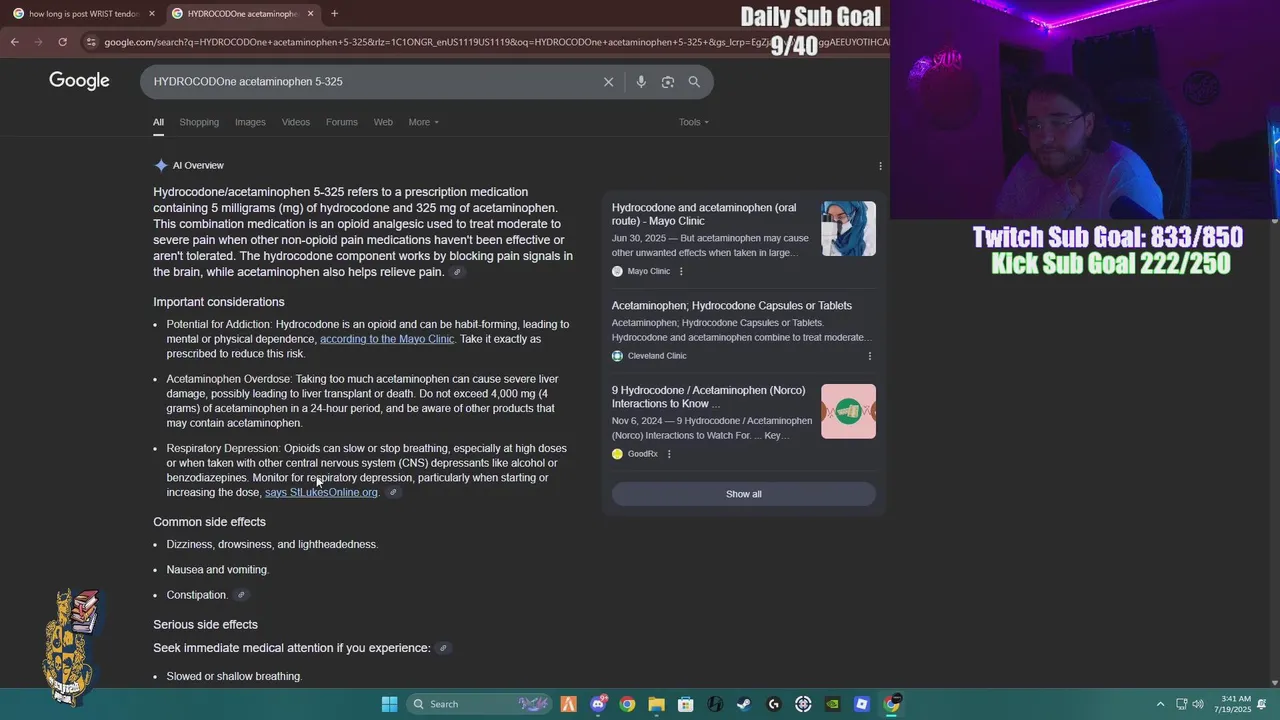
Task: Expand the More search filters dropdown
Action: coord(423,122)
